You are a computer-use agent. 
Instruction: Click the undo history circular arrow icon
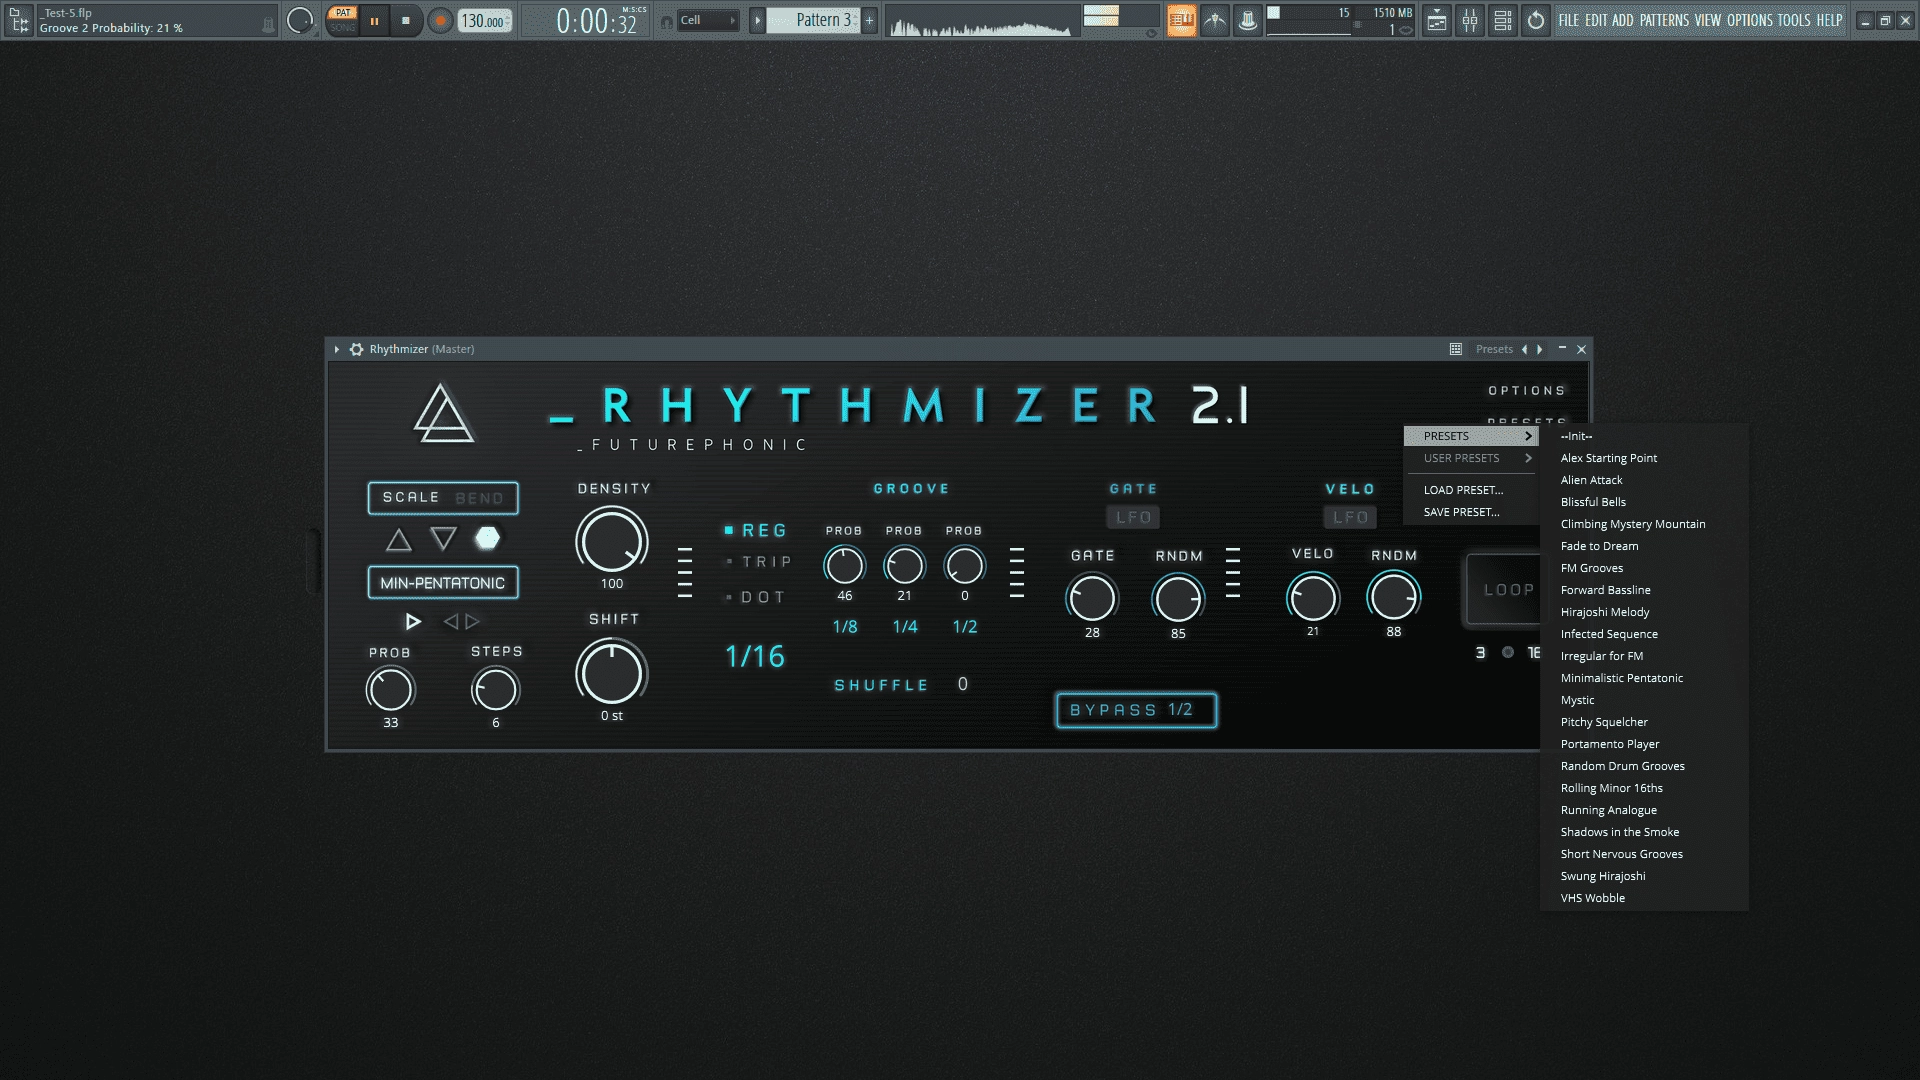[x=1536, y=20]
